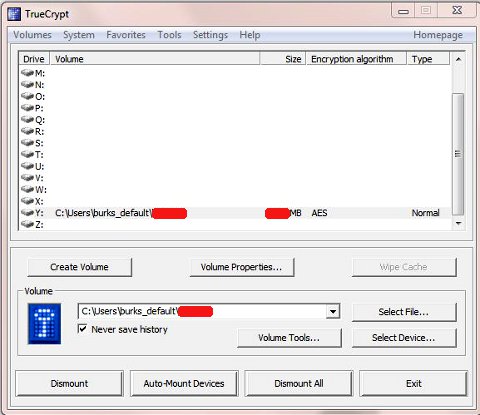Click the TrueCrypt title bar app icon
The height and width of the screenshot is (415, 480).
pos(14,14)
